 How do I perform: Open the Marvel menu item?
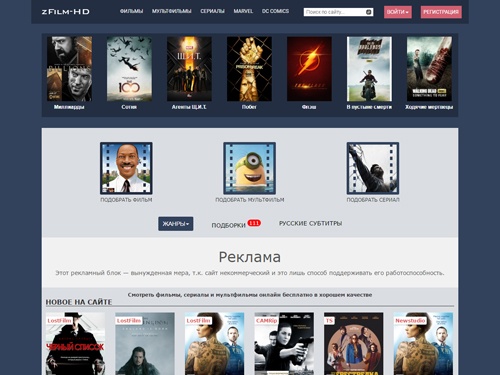pyautogui.click(x=243, y=11)
